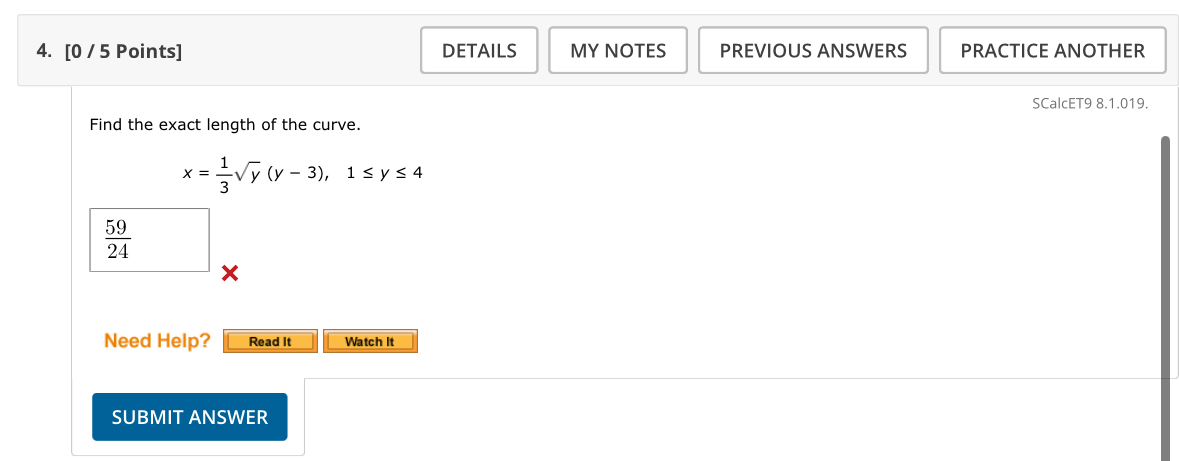Screen dimensions: 1179x461
Task: Click the red X incorrect mark
Action: click(229, 273)
